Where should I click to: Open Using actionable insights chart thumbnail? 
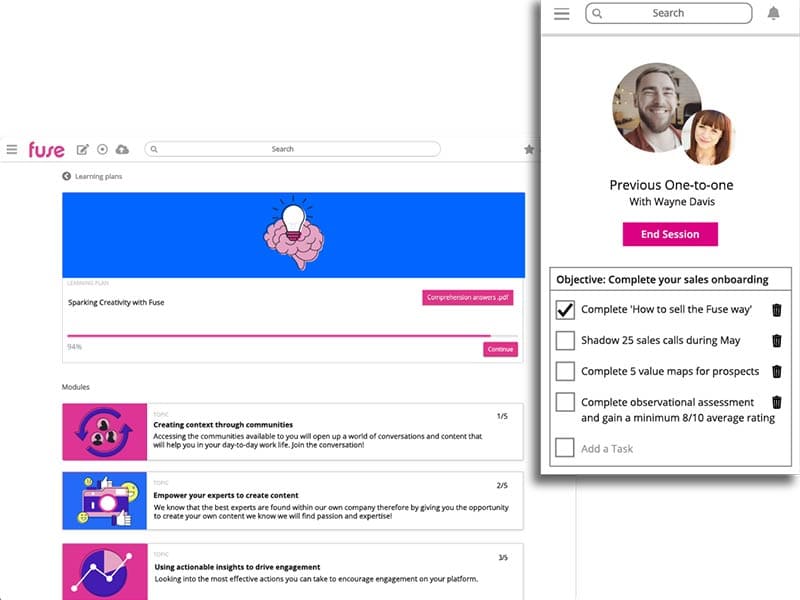click(x=105, y=571)
